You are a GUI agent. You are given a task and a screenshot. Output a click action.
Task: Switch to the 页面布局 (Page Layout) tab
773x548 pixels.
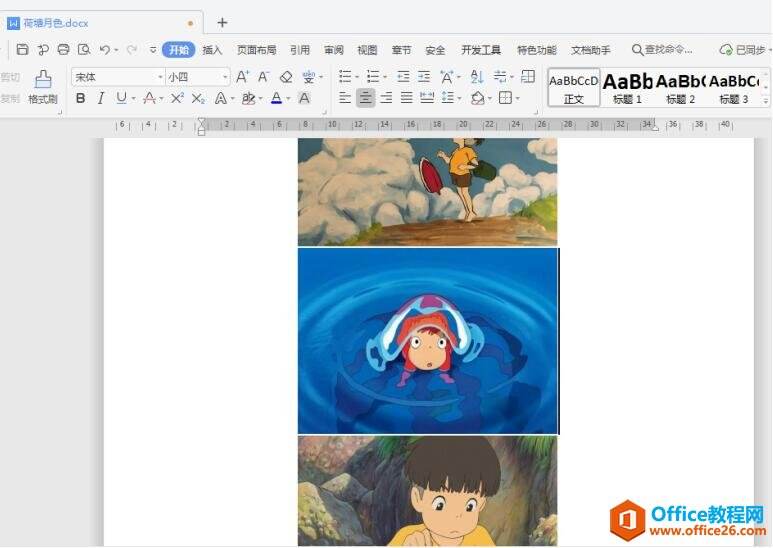[256, 50]
